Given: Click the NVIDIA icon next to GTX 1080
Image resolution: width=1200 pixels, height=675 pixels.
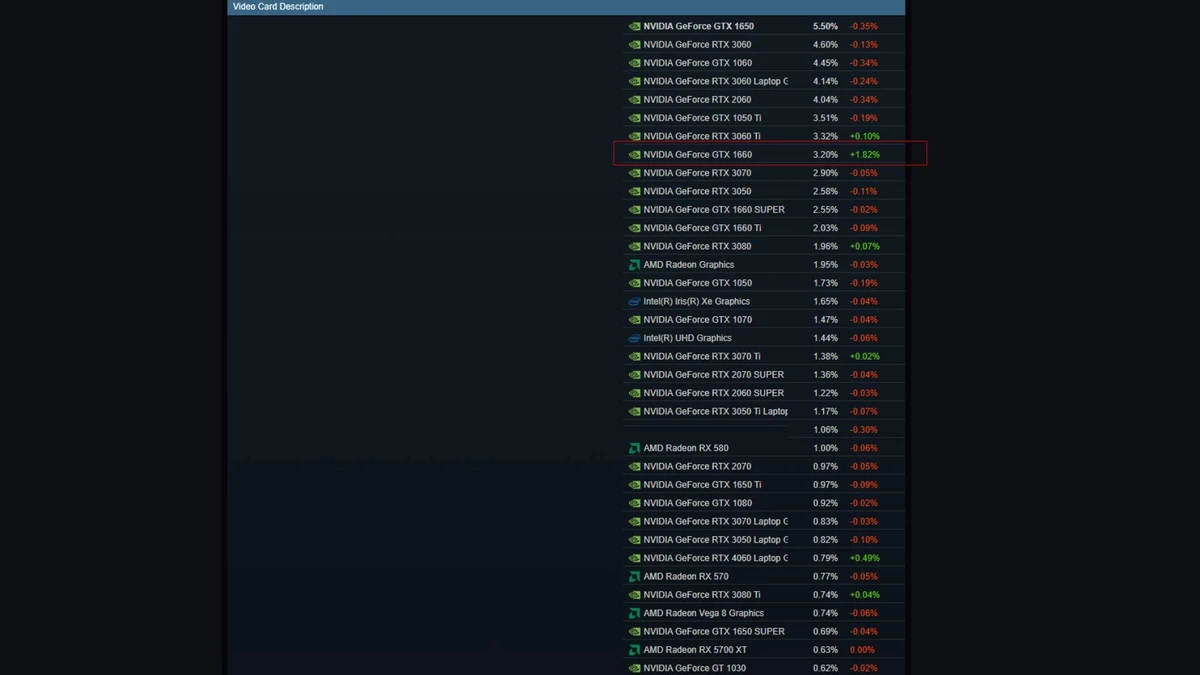Looking at the screenshot, I should click(634, 504).
